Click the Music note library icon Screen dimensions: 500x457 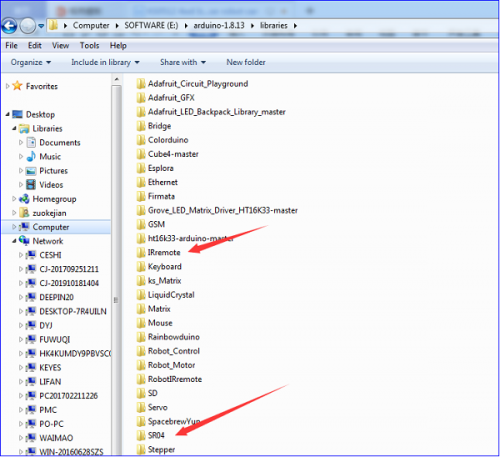31,156
